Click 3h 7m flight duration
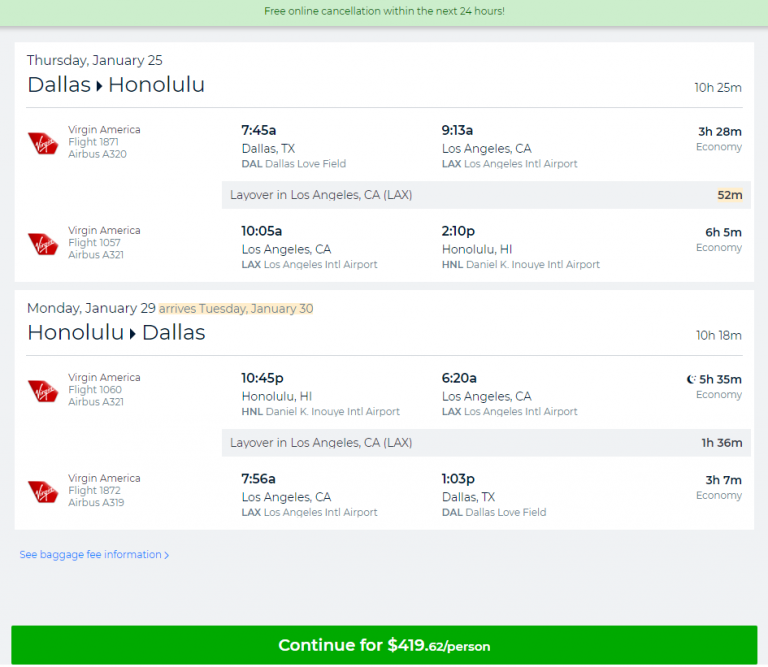The width and height of the screenshot is (768, 667). 723,480
